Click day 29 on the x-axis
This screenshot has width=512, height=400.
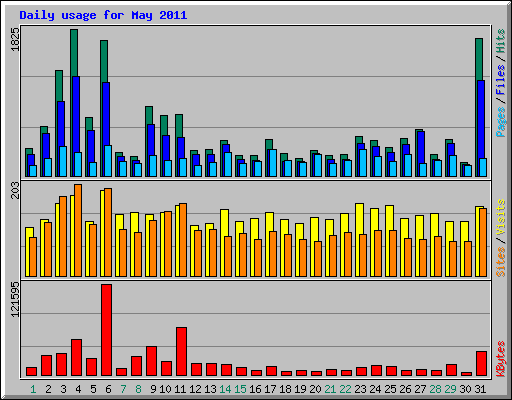[x=450, y=389]
